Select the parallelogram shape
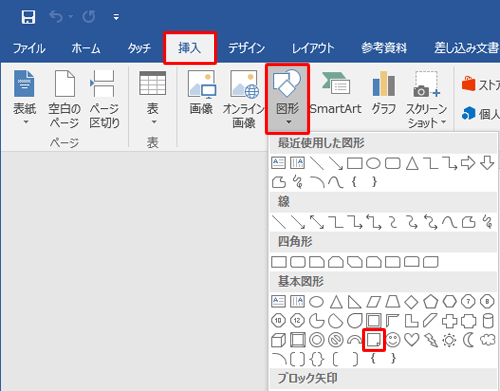 click(373, 302)
